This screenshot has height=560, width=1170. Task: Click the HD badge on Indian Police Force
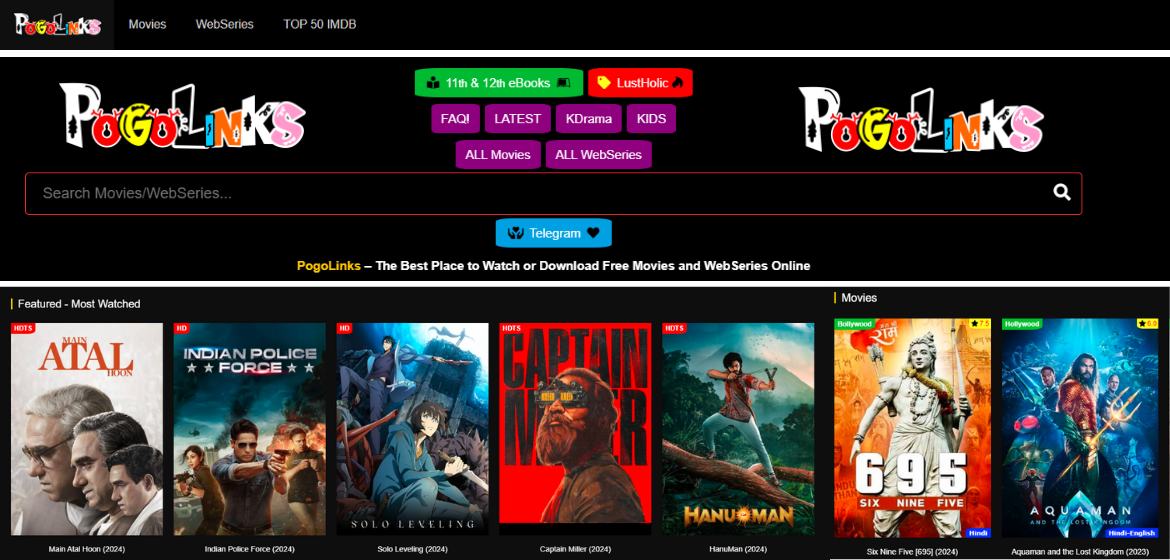pos(181,328)
